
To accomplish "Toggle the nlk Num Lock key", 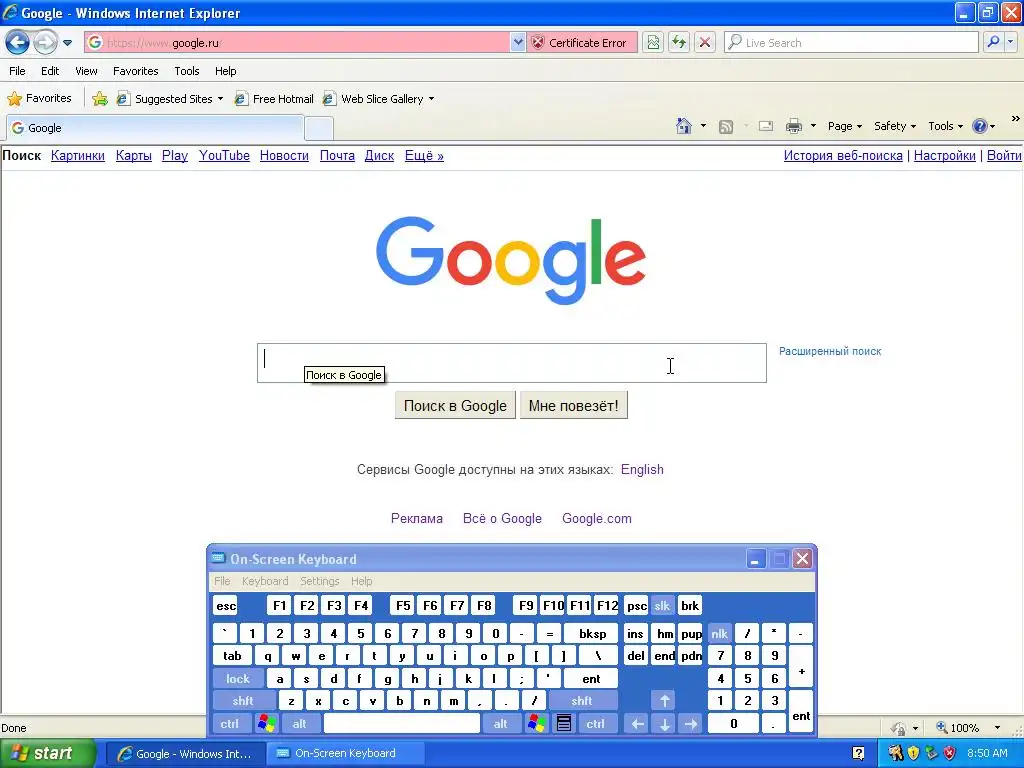I will [x=719, y=633].
